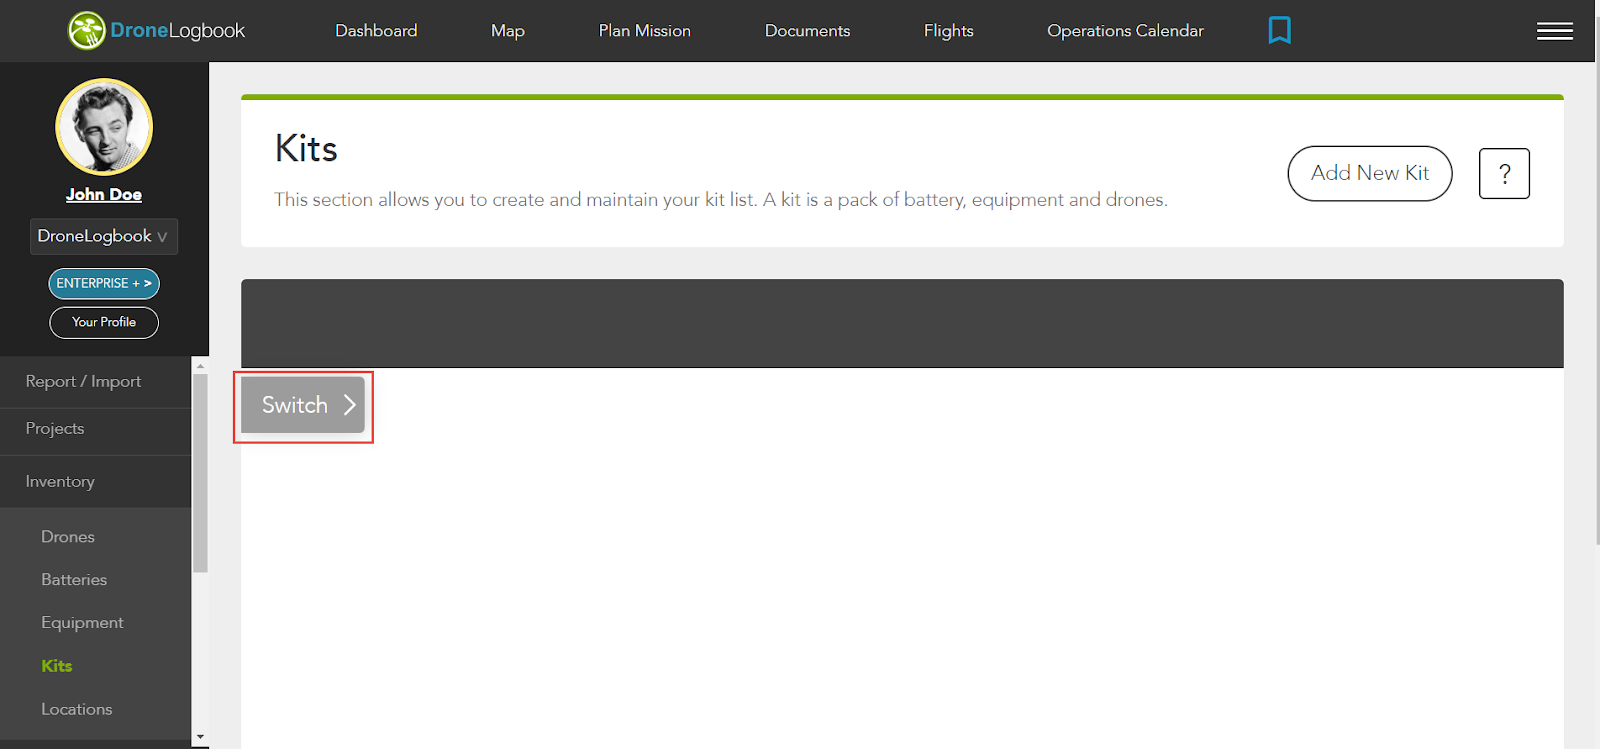Open Your Profile
This screenshot has height=749, width=1600.
tap(104, 322)
